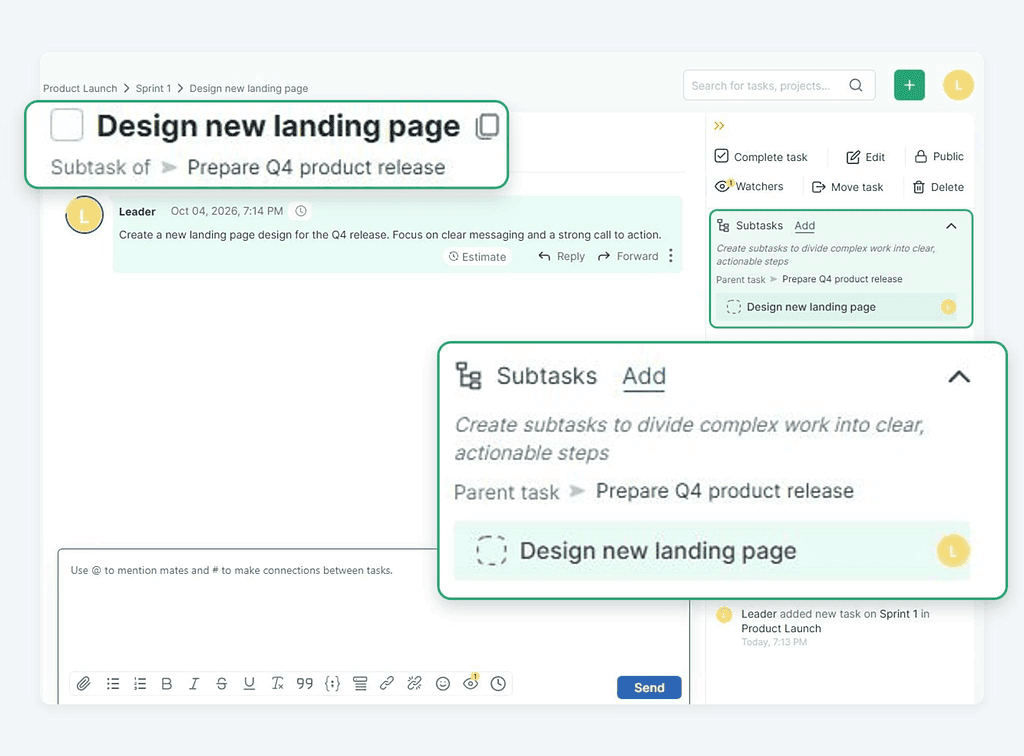Open the user avatar menu at top right
1024x756 pixels.
click(x=958, y=85)
